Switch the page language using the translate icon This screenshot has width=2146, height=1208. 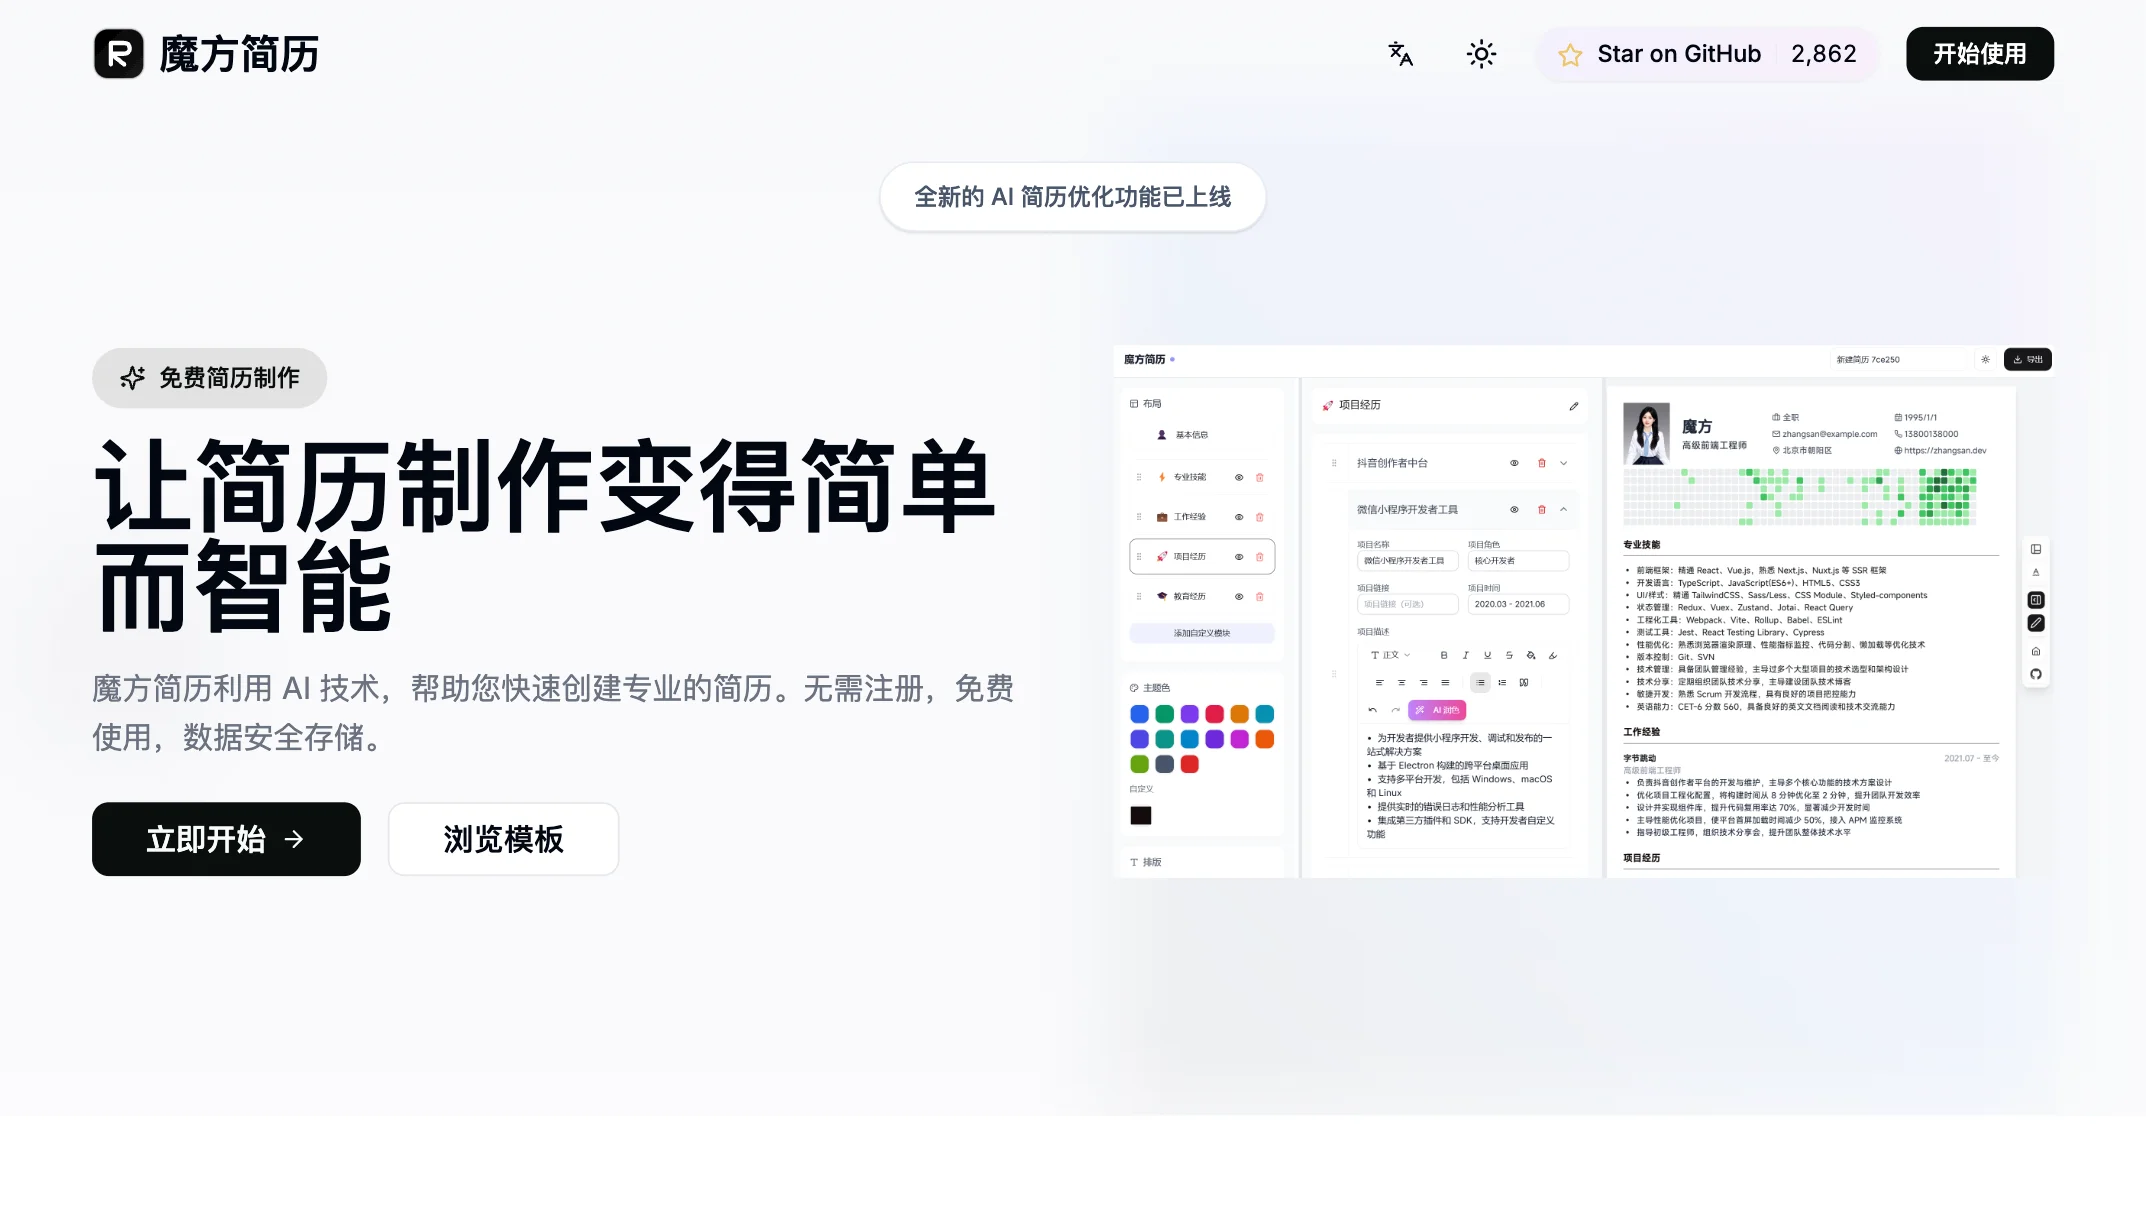coord(1398,54)
